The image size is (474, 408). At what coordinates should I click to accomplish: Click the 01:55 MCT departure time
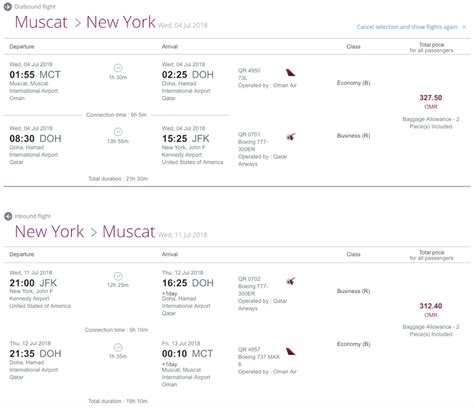pyautogui.click(x=35, y=75)
